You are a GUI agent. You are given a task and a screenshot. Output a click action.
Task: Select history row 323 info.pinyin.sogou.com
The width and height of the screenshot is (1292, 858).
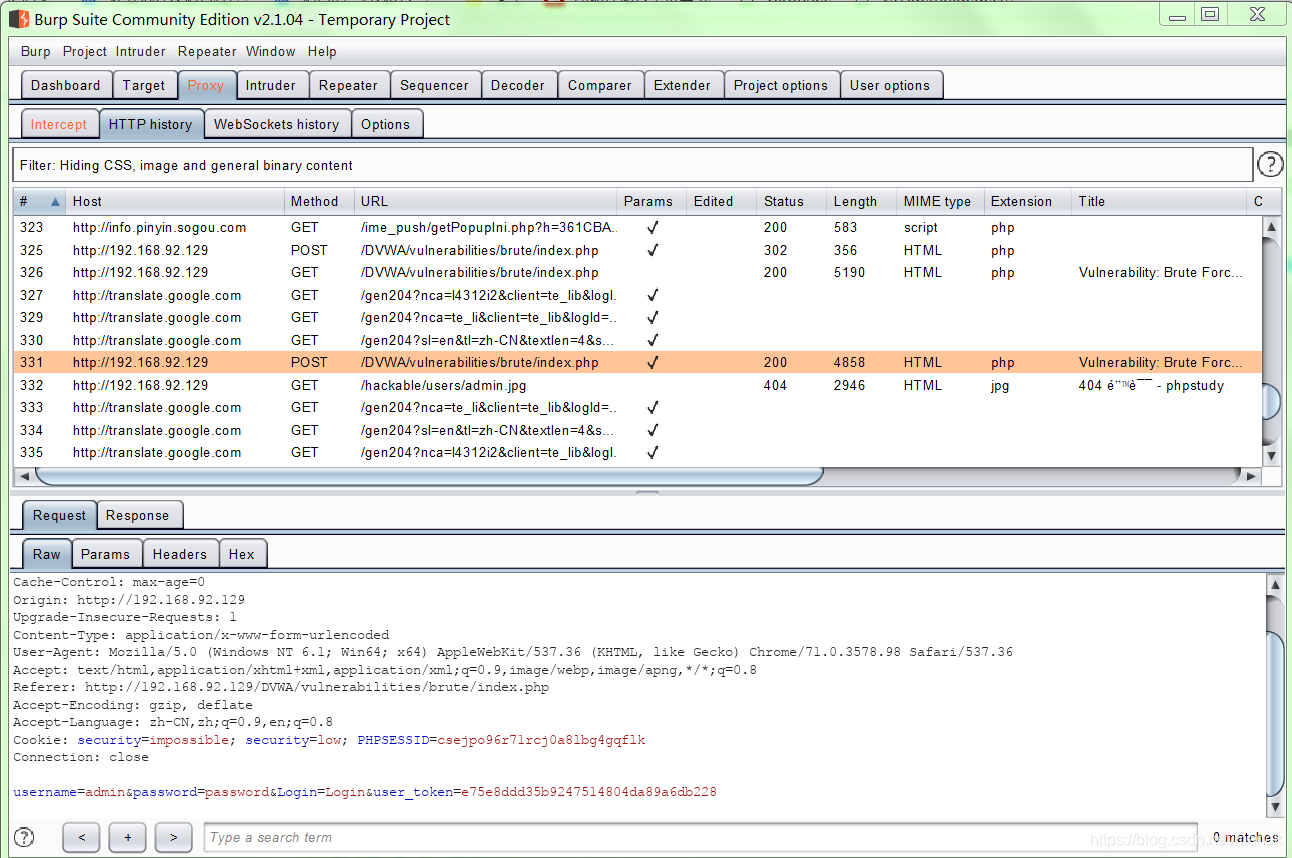pos(638,227)
